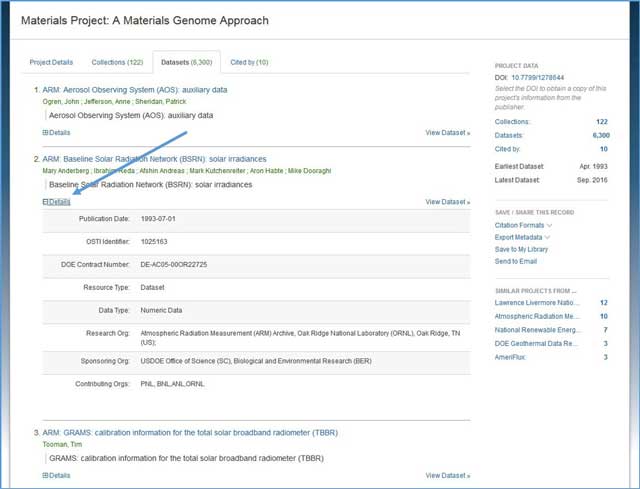This screenshot has height=489, width=640.
Task: Click author Jefferson, Anne
Action: click(107, 102)
